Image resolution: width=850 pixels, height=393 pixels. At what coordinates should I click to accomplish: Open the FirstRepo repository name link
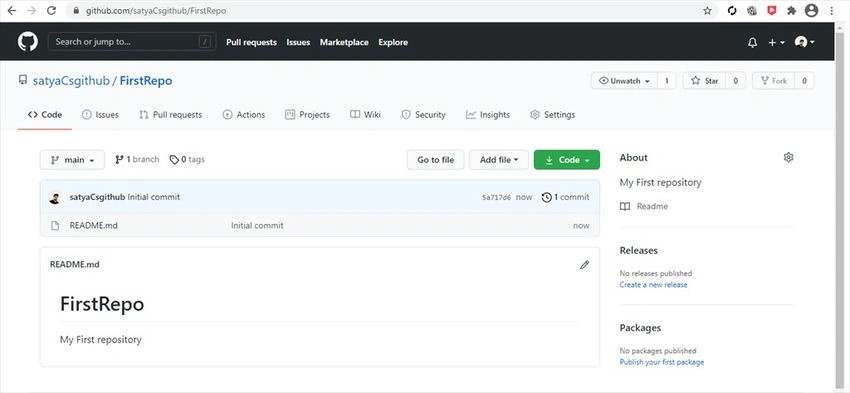(146, 81)
